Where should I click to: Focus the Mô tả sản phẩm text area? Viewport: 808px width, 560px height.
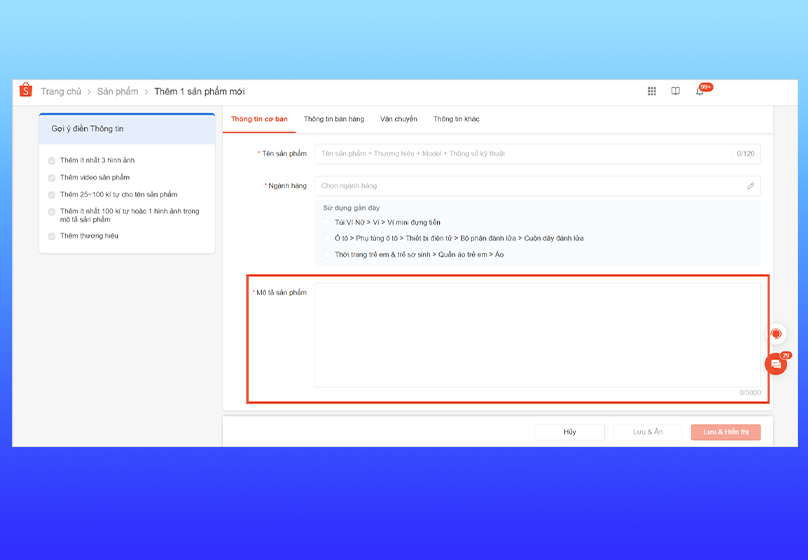coord(537,335)
